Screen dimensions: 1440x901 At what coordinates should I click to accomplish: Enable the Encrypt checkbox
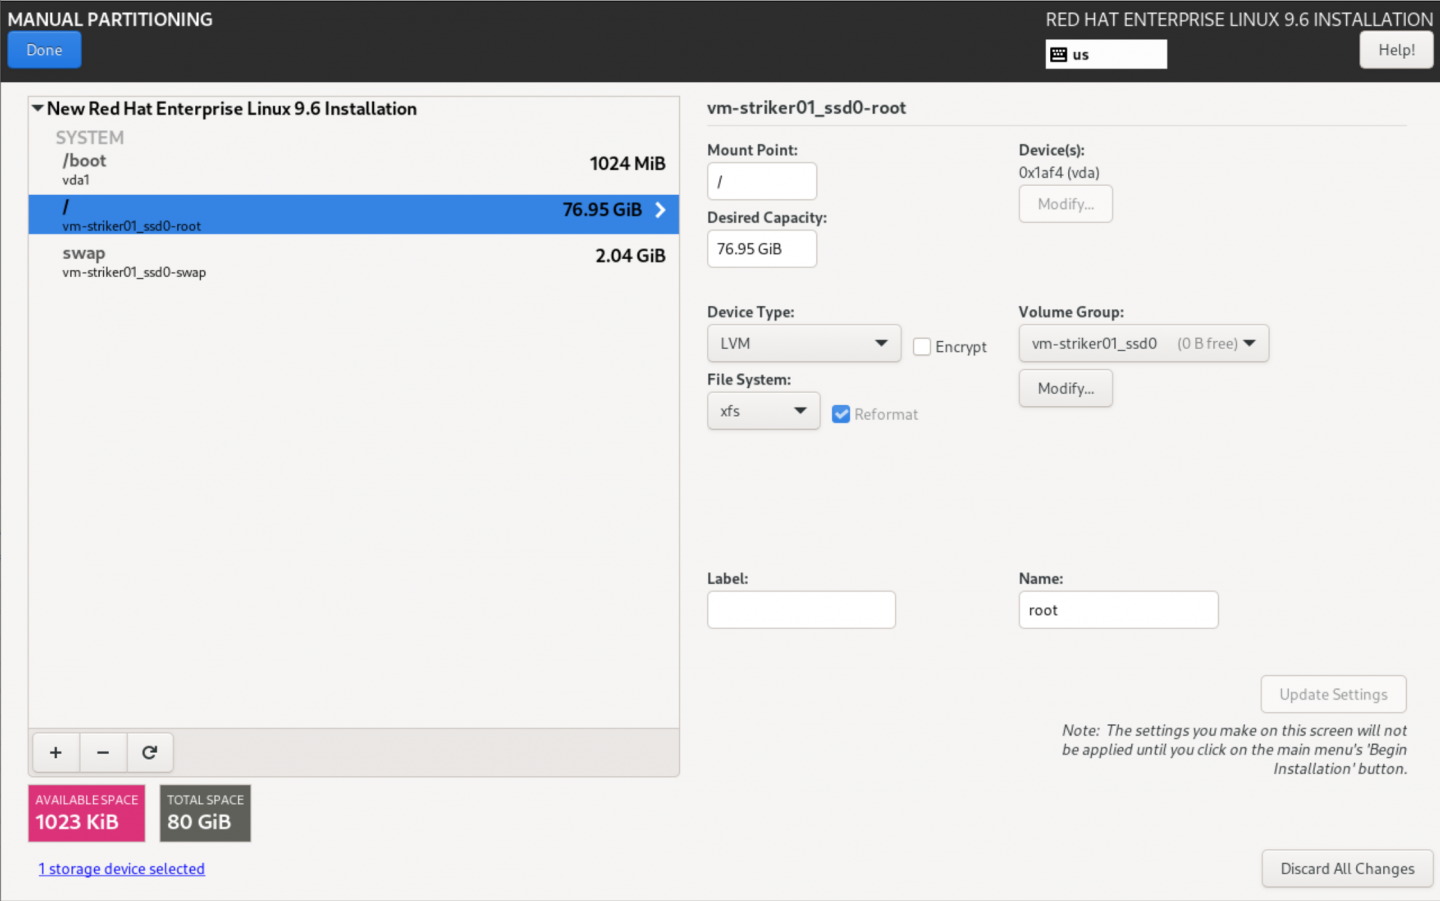coord(922,347)
